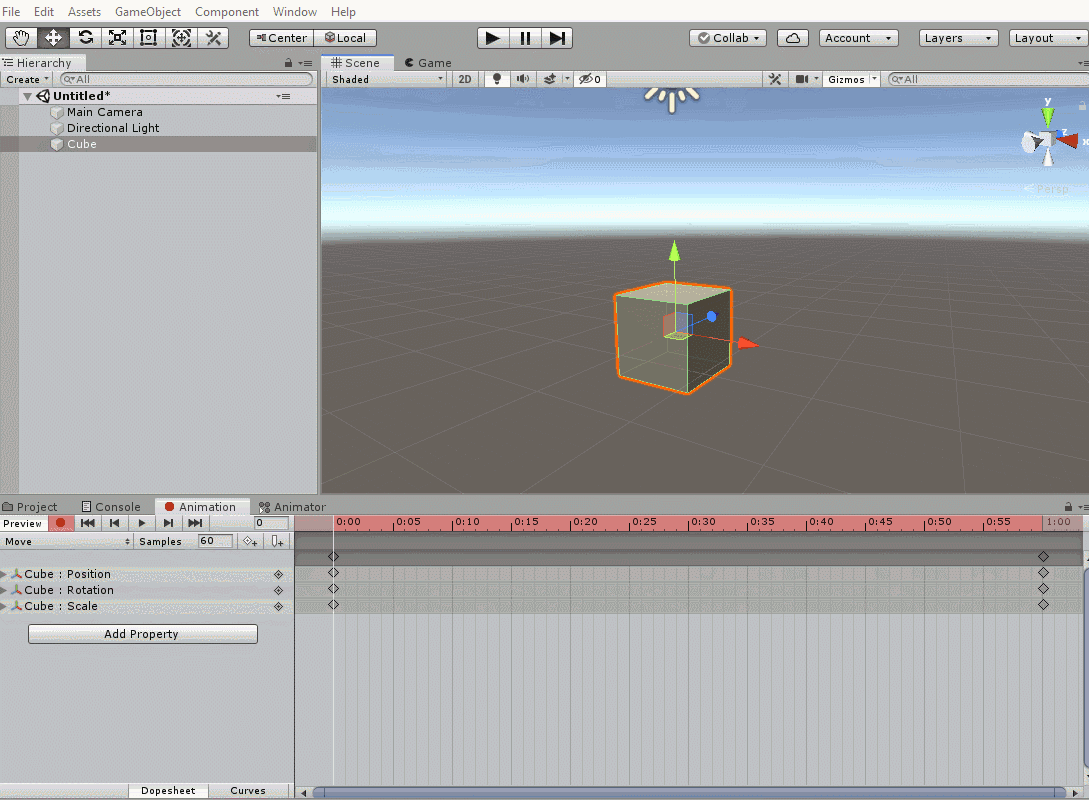
Task: Open the Gizmos dropdown
Action: 852,78
